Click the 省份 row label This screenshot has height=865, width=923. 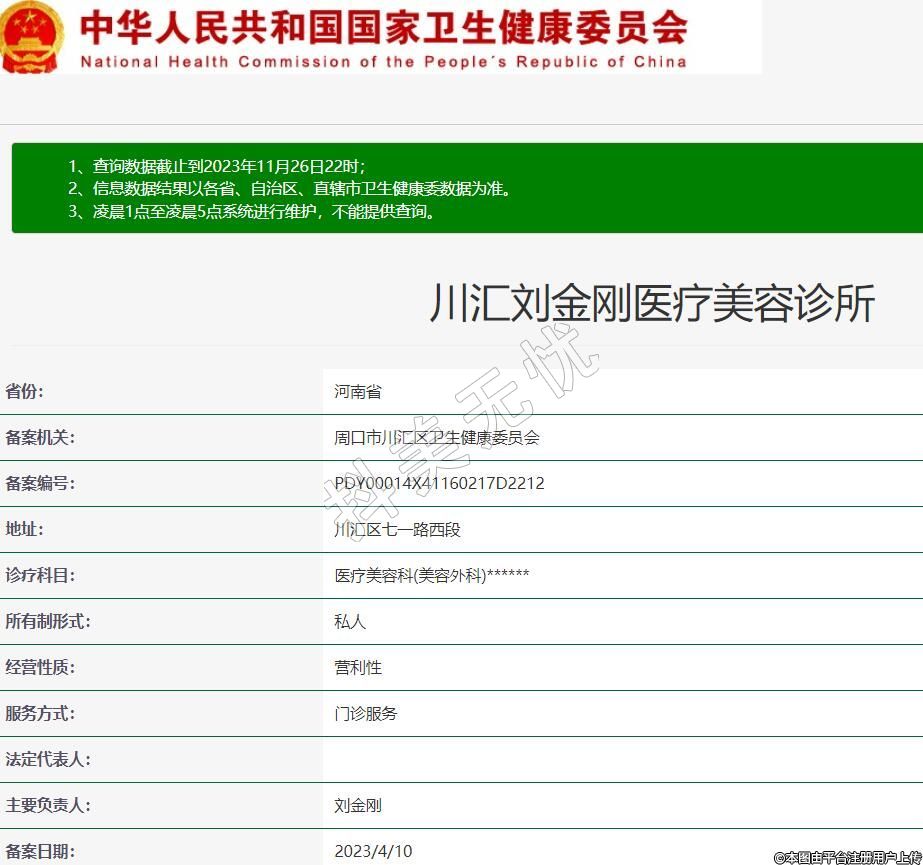point(25,391)
